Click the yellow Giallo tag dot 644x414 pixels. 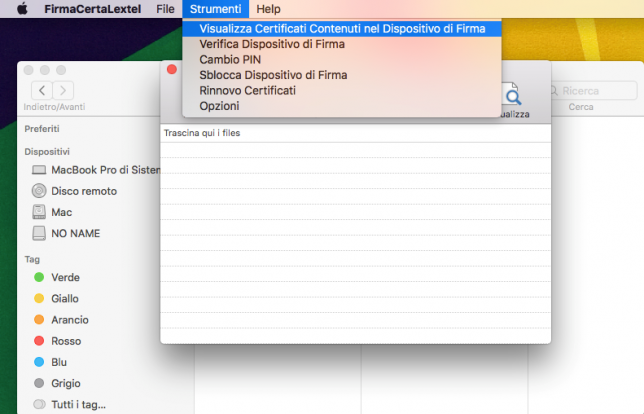[x=39, y=298]
